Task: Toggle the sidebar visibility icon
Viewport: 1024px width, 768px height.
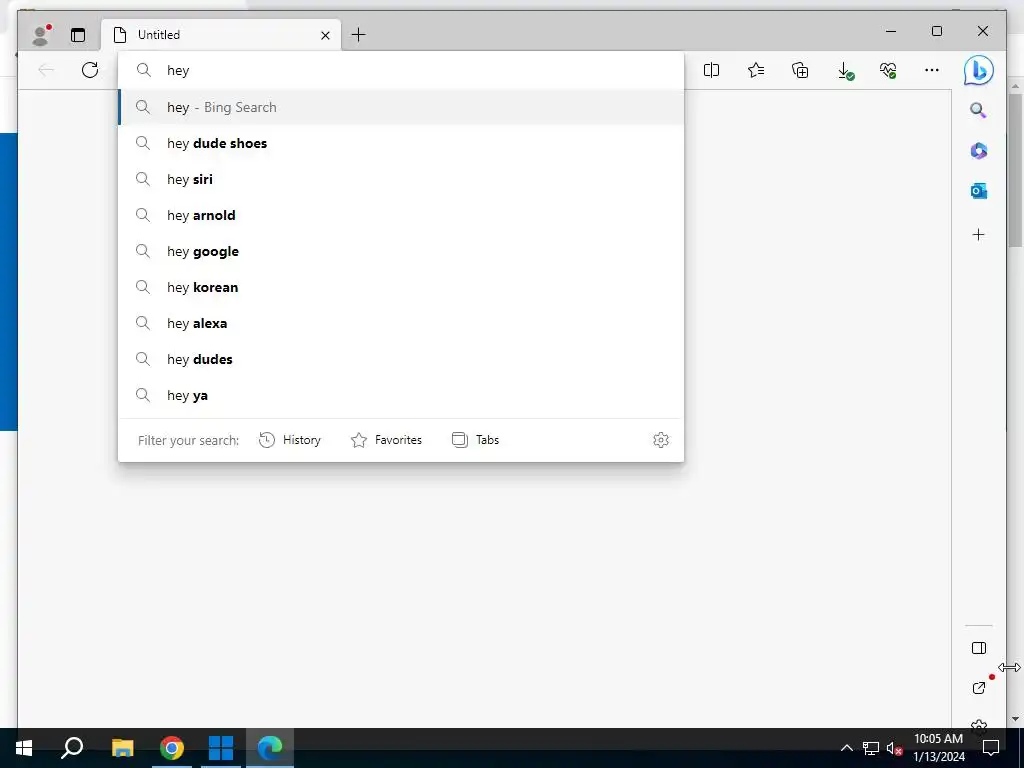Action: tap(978, 648)
